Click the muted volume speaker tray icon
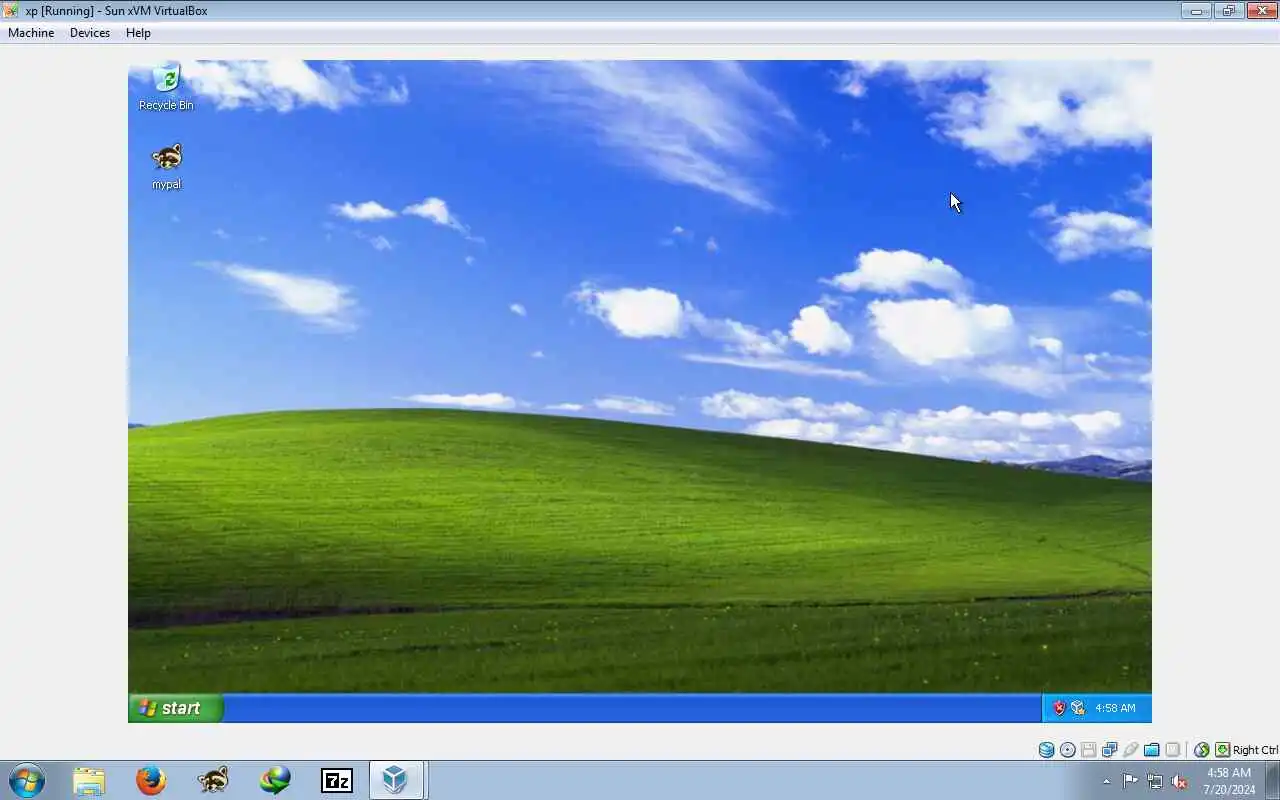Viewport: 1280px width, 800px height. [x=1179, y=781]
